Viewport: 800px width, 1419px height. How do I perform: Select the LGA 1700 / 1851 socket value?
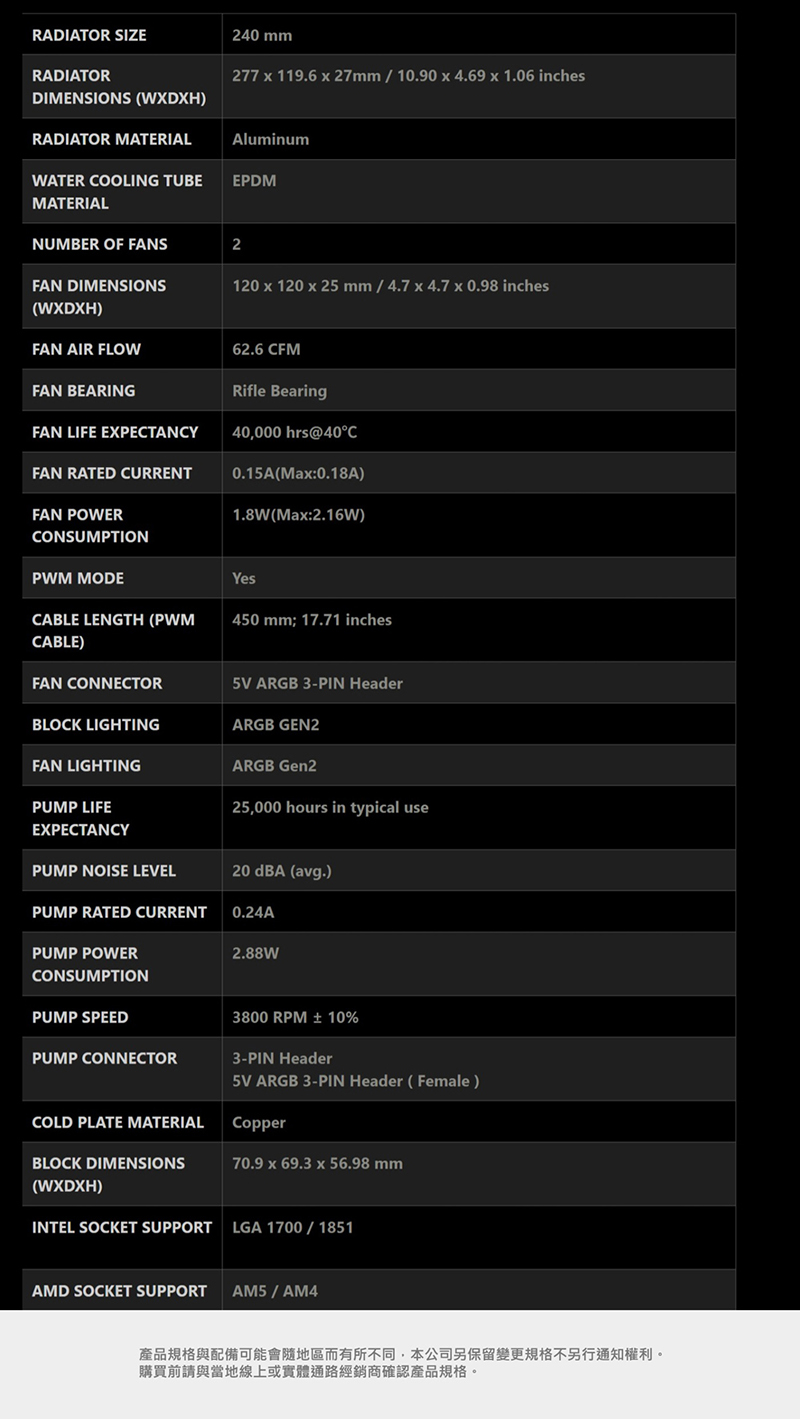292,1227
